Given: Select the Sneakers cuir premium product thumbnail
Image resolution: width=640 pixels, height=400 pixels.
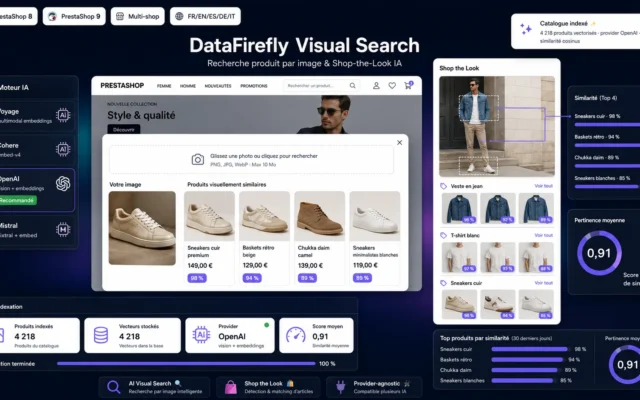Looking at the screenshot, I should pos(209,216).
